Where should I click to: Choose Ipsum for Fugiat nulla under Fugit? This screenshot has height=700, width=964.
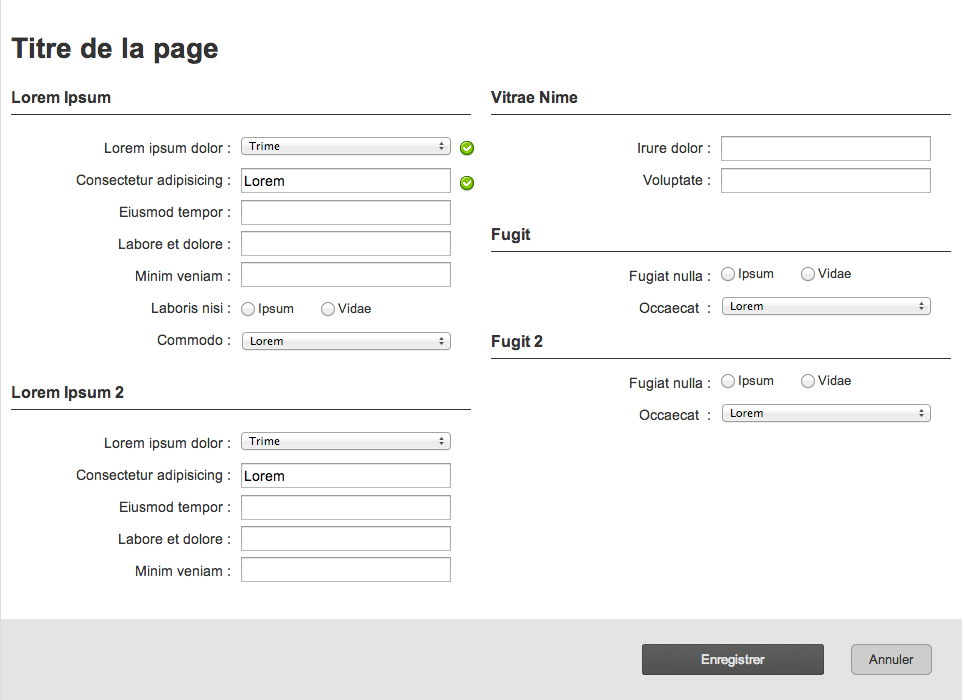(728, 273)
